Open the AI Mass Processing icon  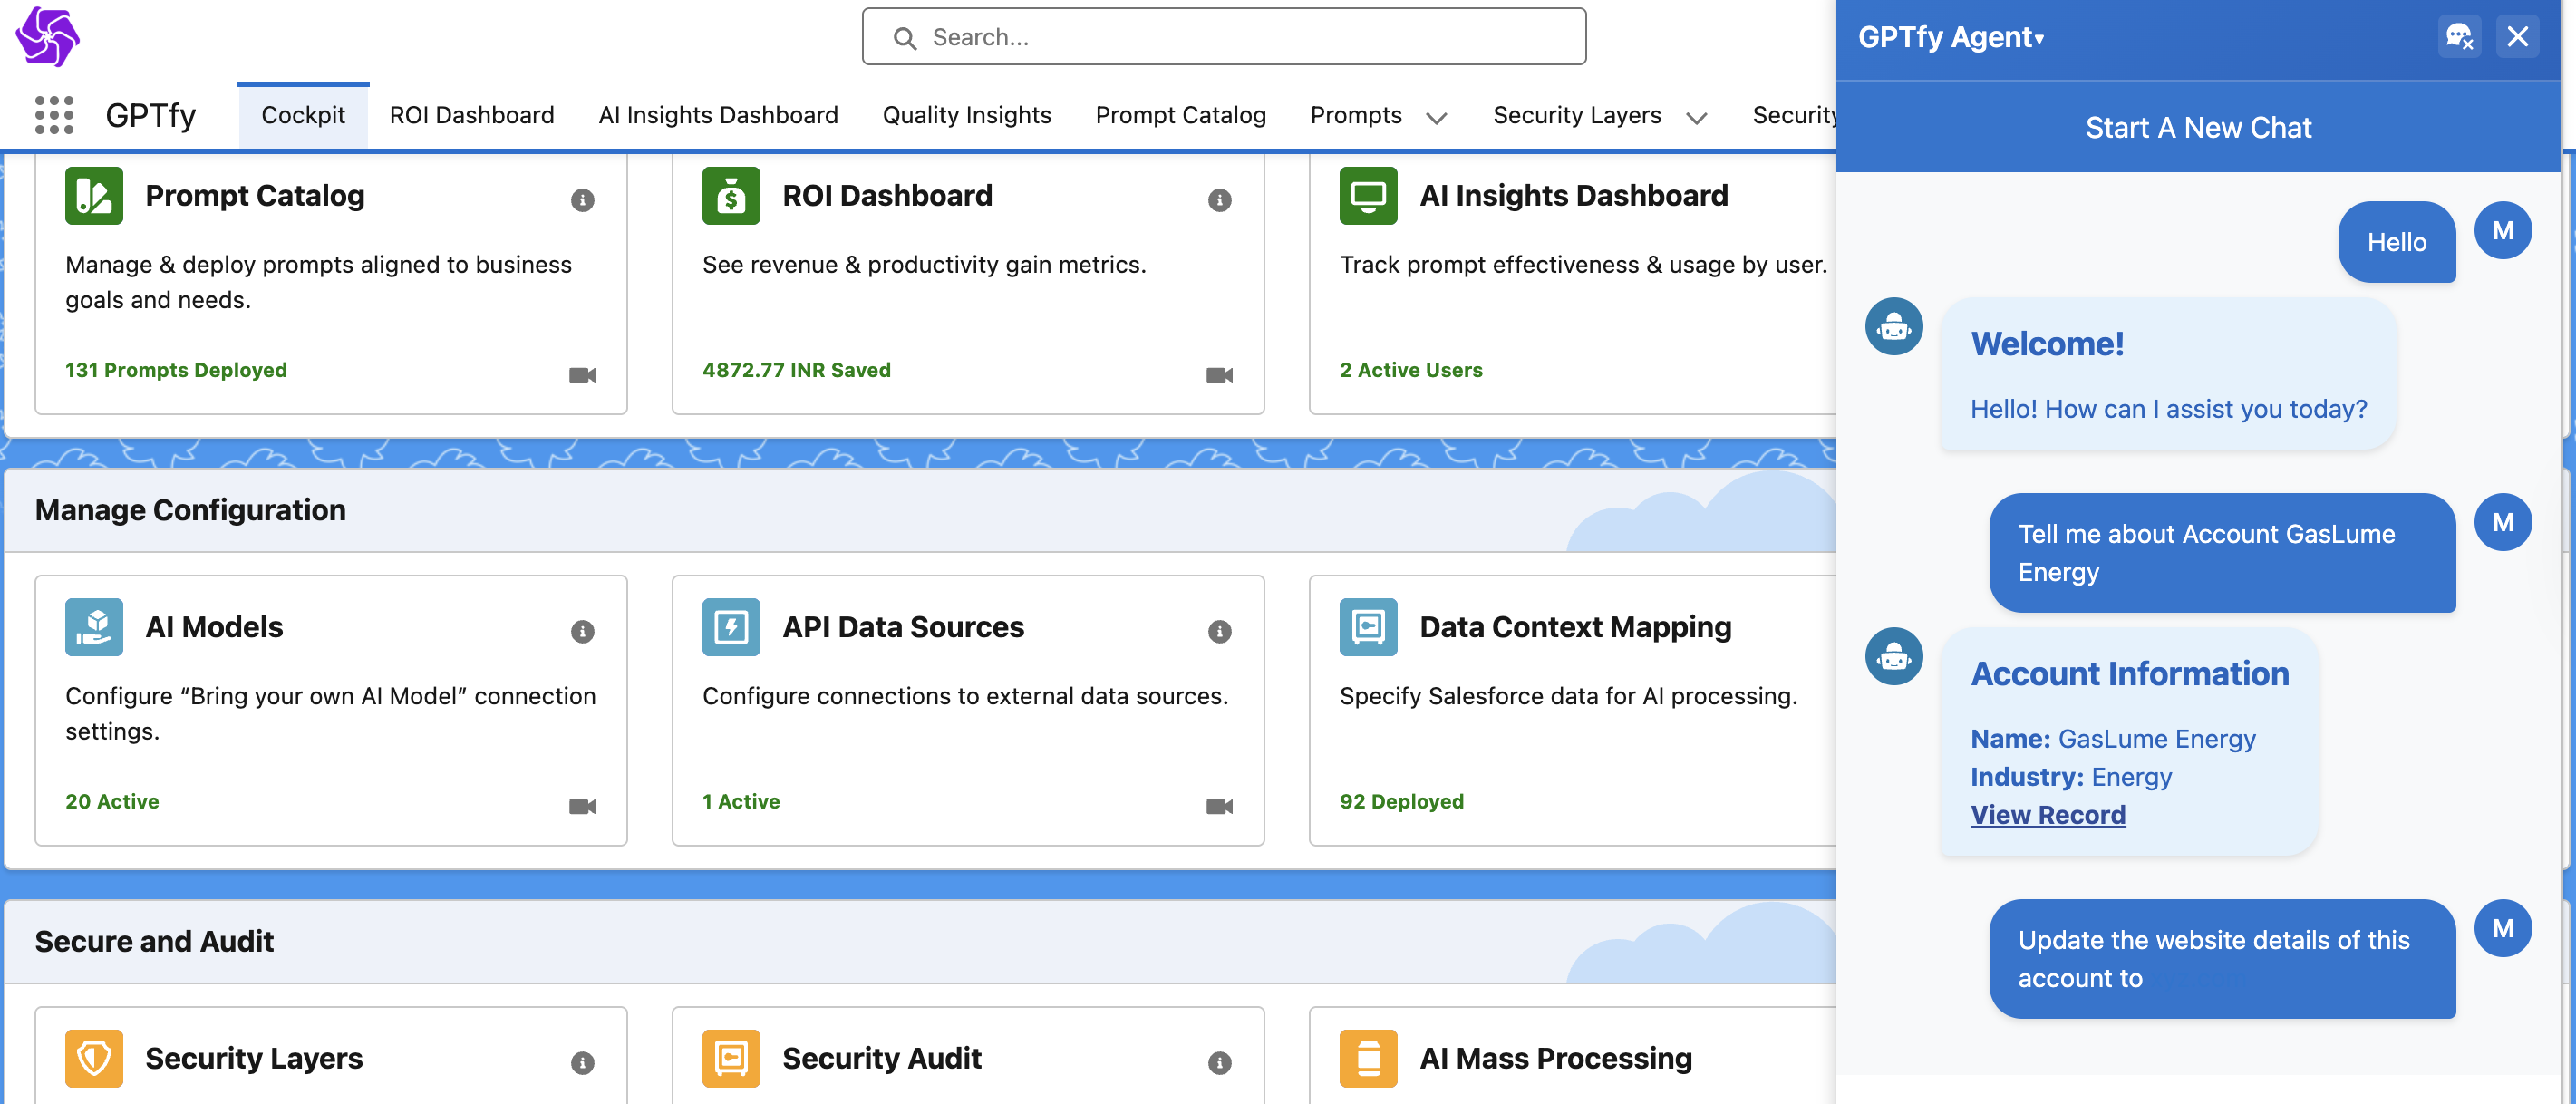pos(1368,1058)
